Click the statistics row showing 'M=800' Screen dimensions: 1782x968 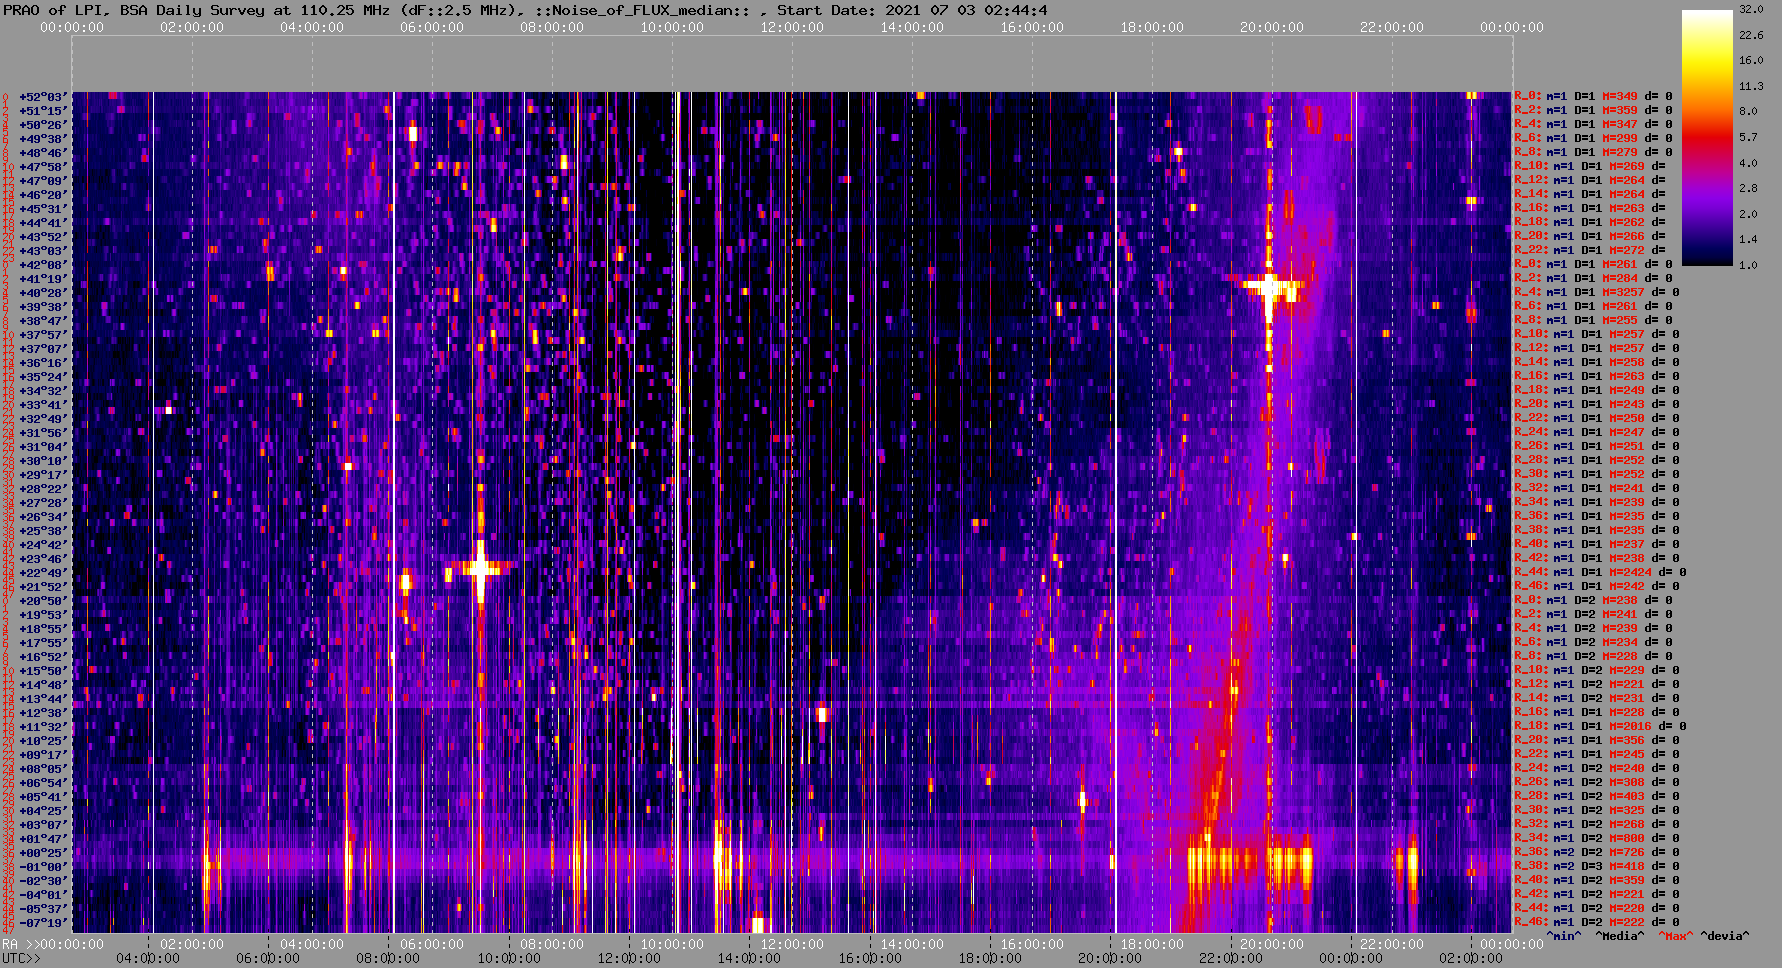click(1597, 839)
